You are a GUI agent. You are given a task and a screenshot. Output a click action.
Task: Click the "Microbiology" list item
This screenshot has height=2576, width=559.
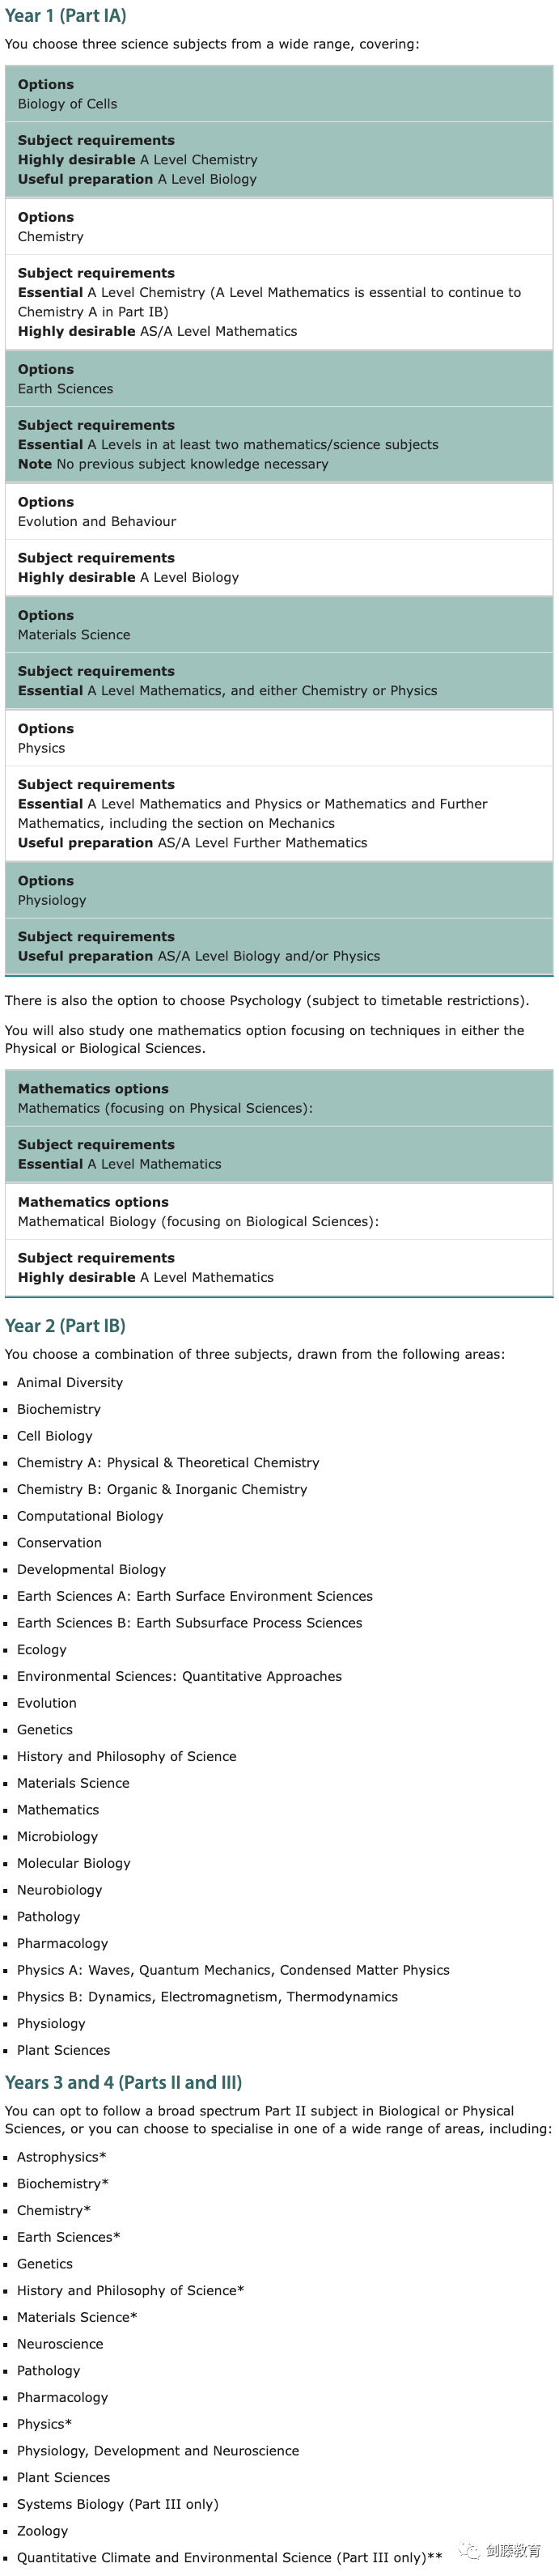pos(57,1836)
